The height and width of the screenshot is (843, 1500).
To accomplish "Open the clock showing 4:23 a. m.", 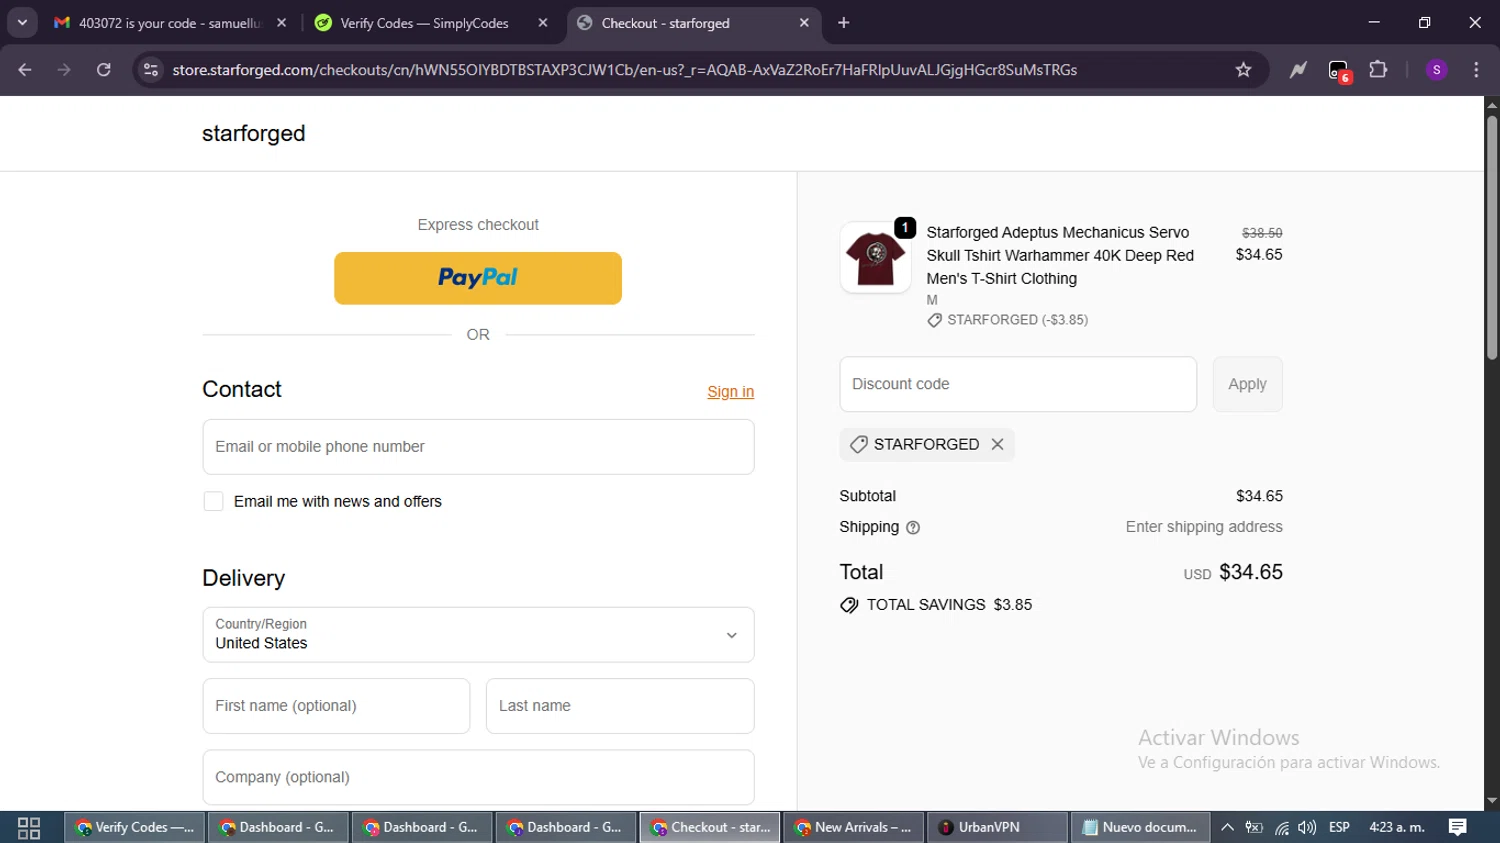I will [1397, 828].
